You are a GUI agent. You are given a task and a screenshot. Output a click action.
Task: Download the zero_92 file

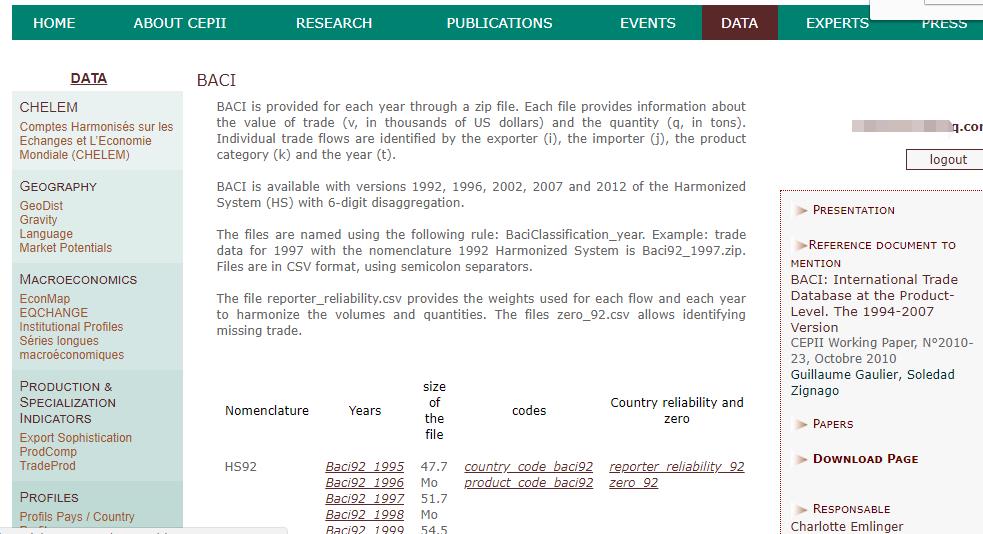tap(633, 483)
